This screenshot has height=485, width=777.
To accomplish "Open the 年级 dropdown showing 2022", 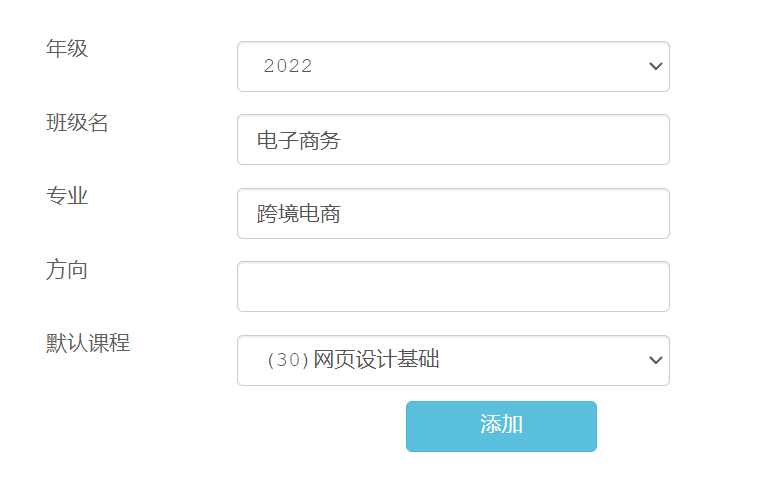I will tap(453, 66).
